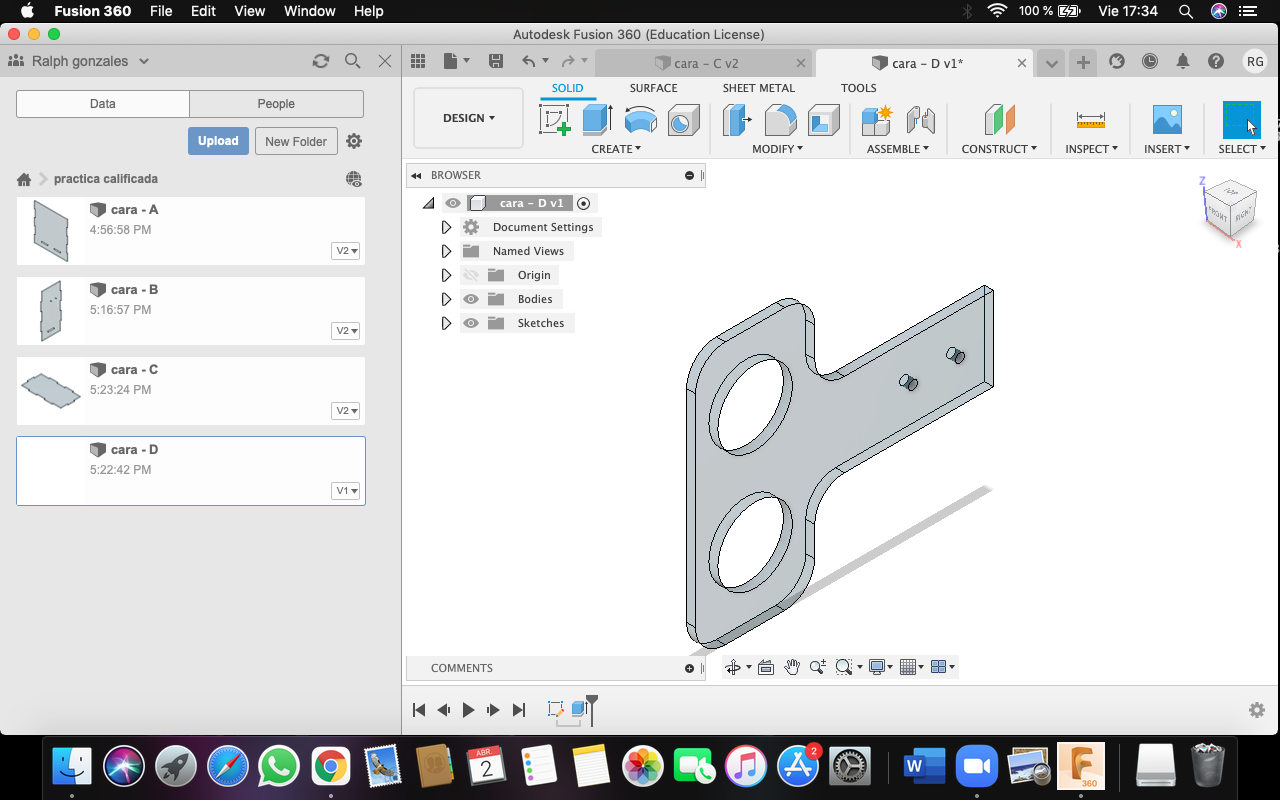
Task: Open the Help question mark
Action: coord(1216,61)
